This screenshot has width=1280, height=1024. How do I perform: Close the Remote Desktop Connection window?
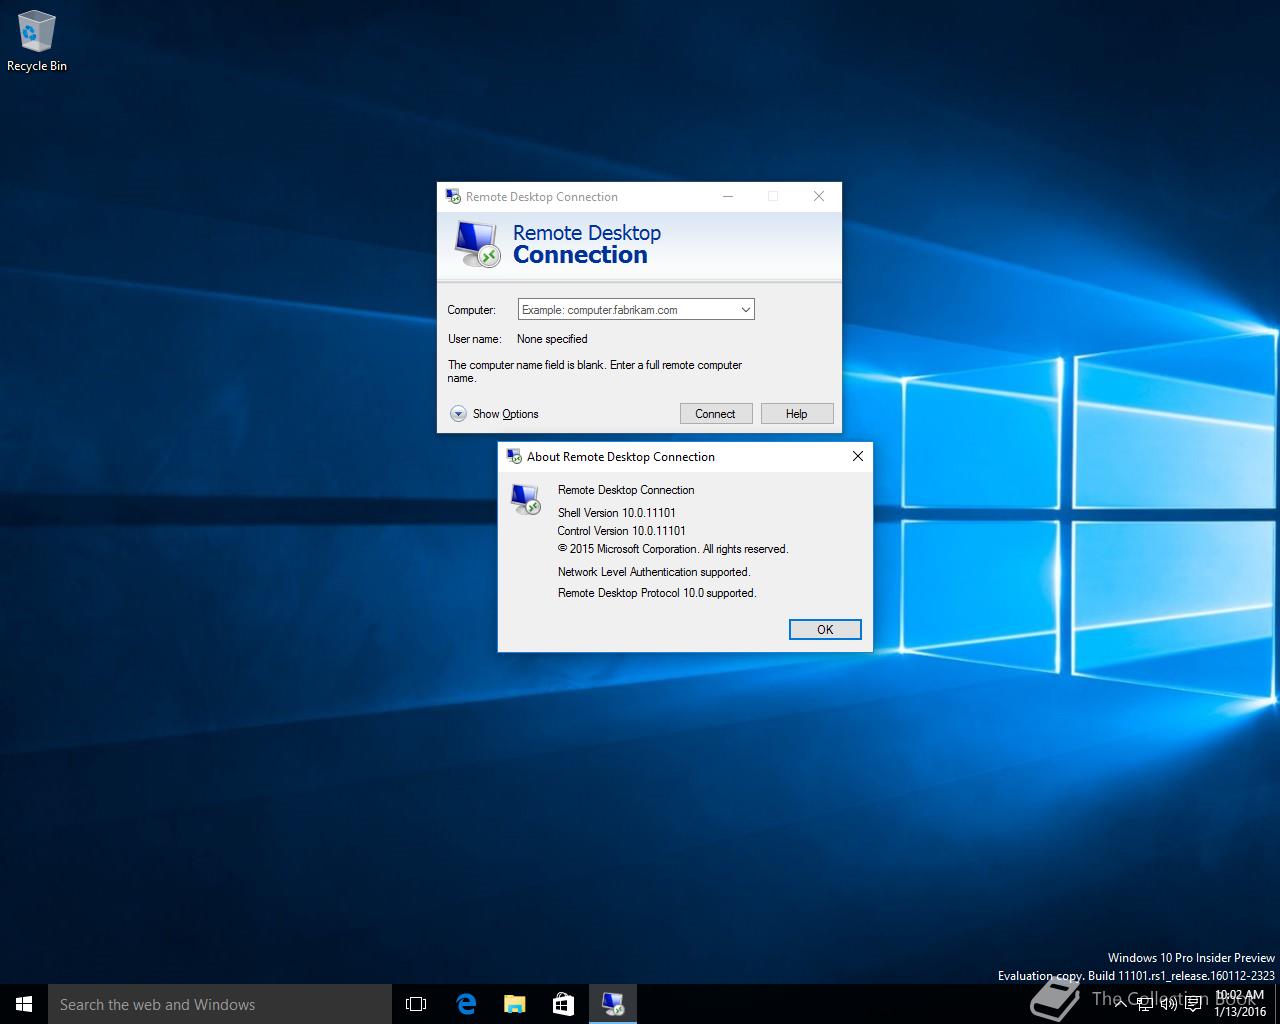coord(819,196)
